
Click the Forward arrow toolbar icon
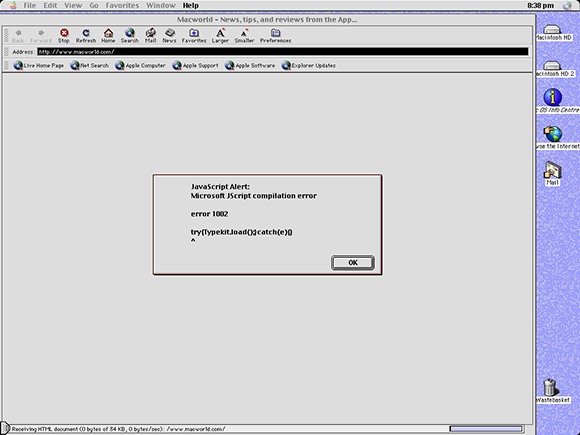pyautogui.click(x=41, y=36)
